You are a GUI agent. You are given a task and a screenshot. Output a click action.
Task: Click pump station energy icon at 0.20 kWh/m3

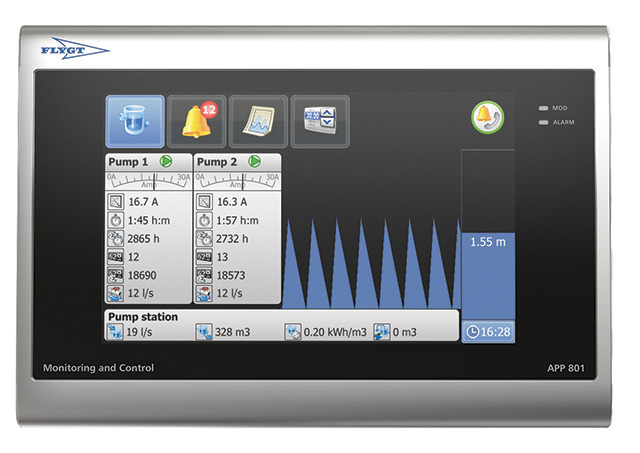pyautogui.click(x=291, y=331)
